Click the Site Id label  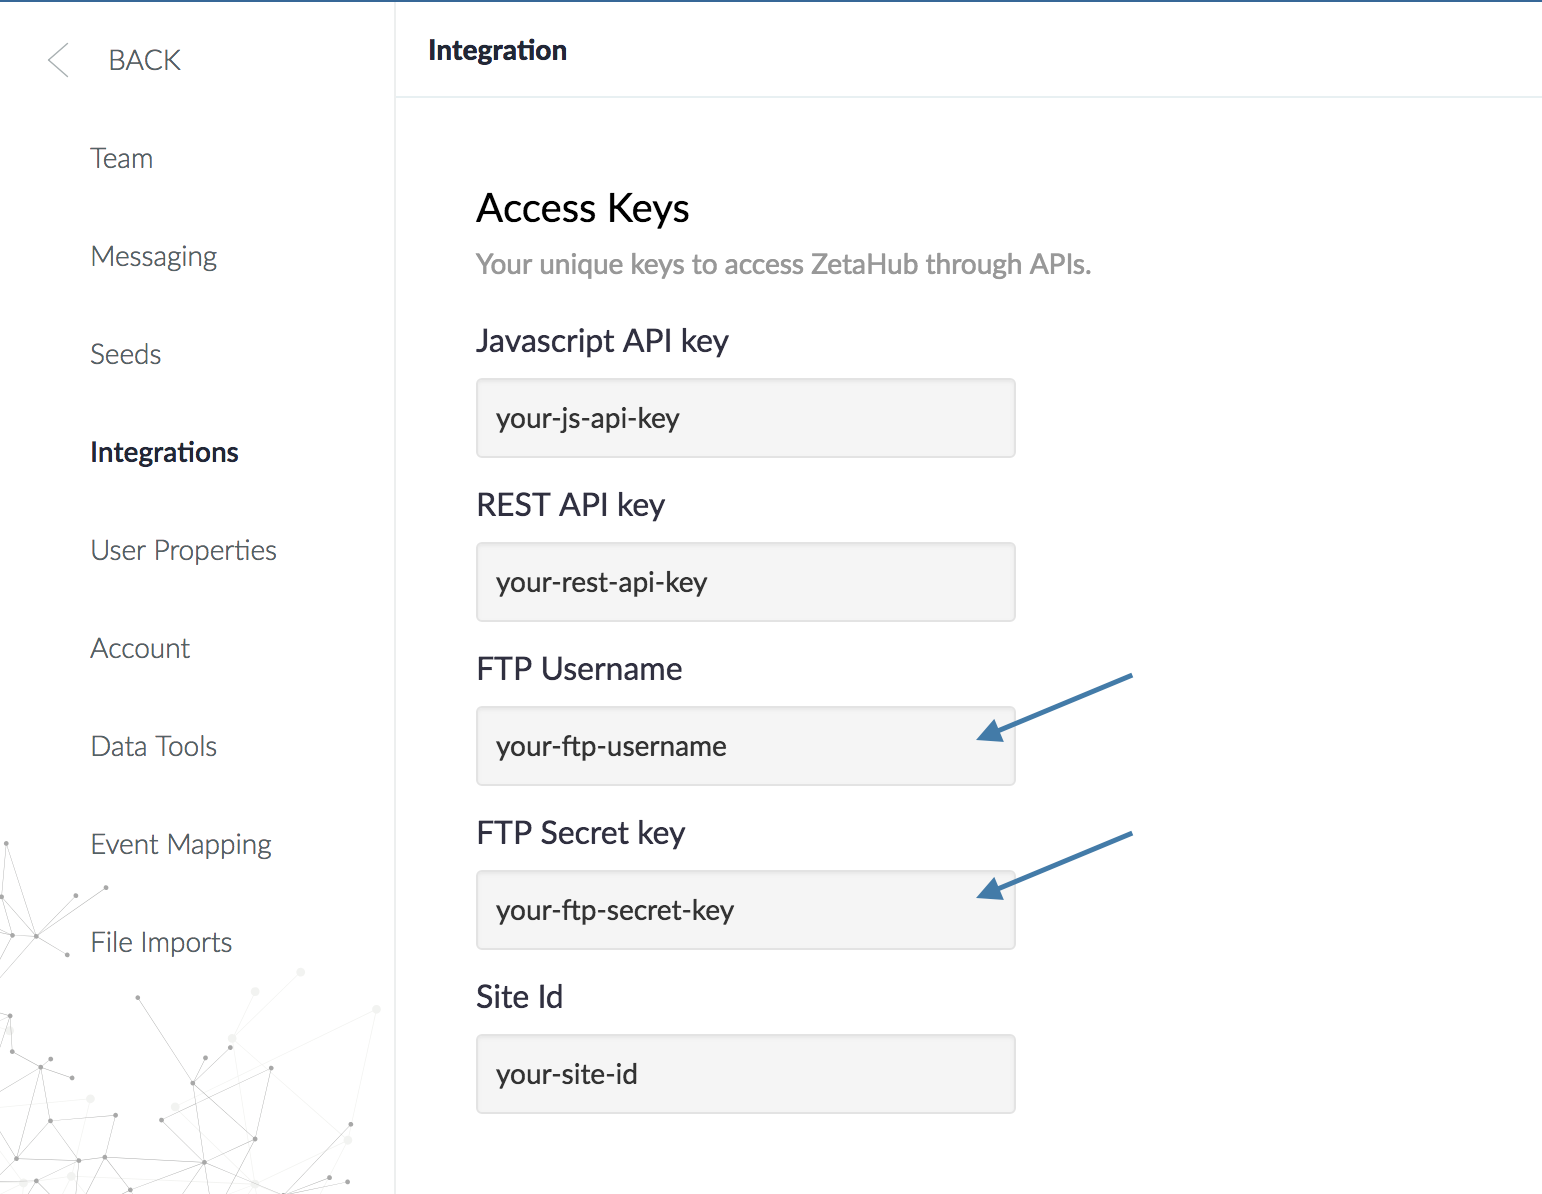519,996
